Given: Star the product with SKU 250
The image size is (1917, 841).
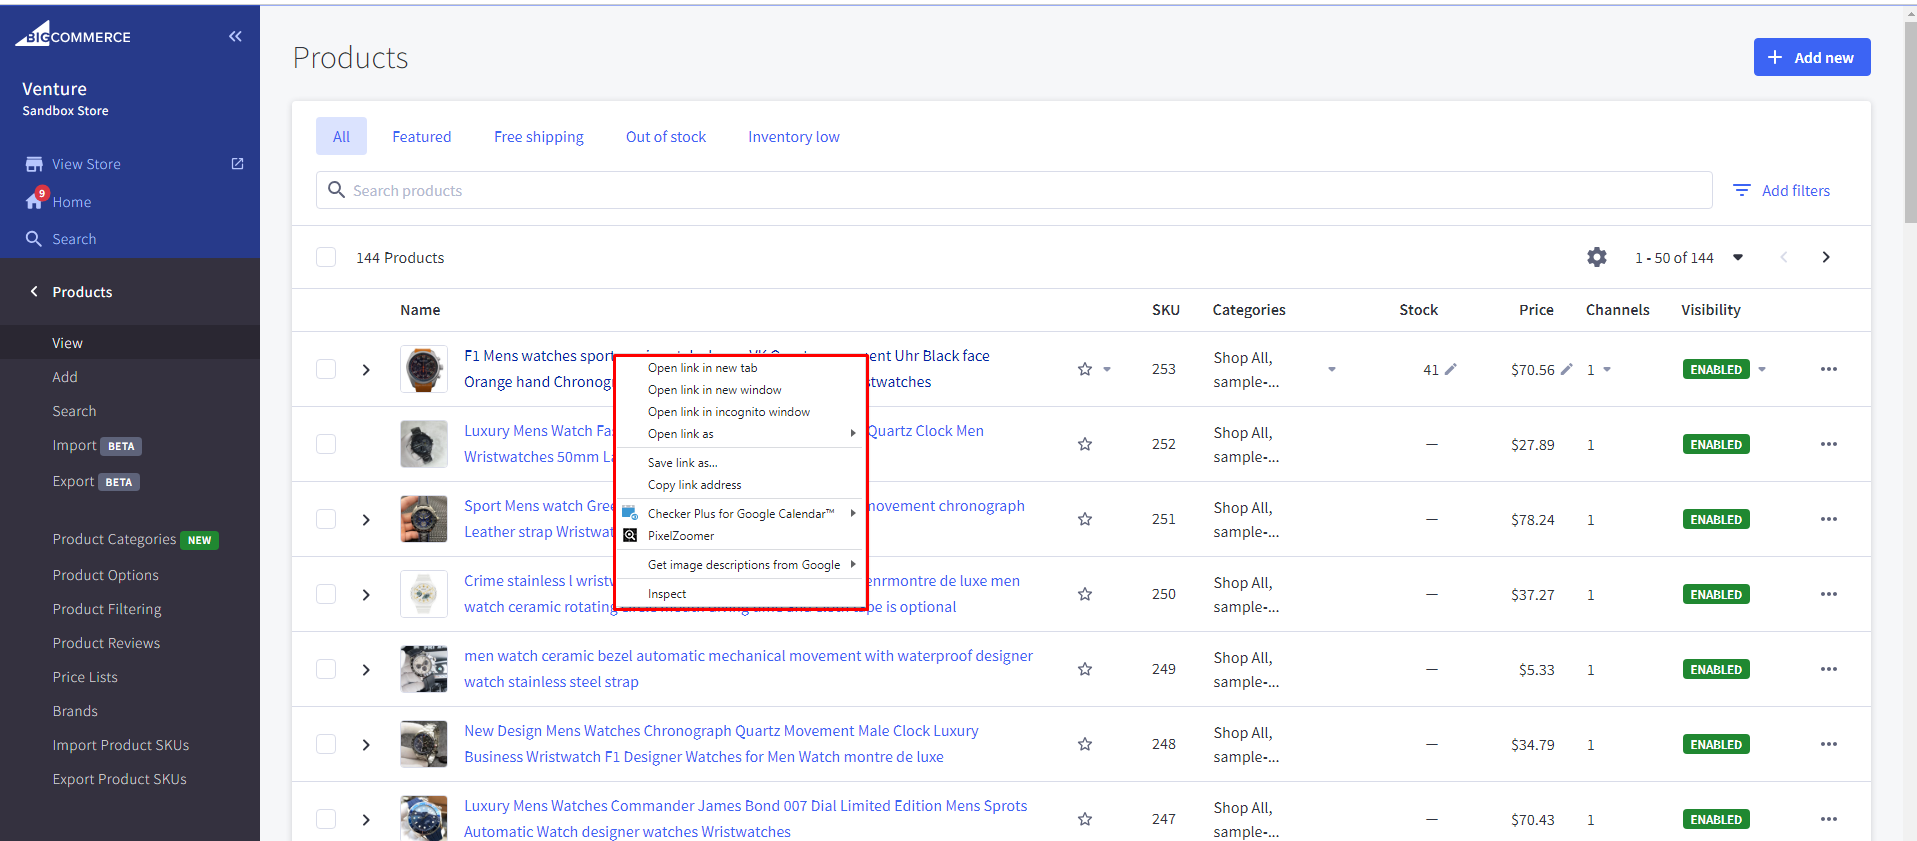Looking at the screenshot, I should click(1085, 594).
